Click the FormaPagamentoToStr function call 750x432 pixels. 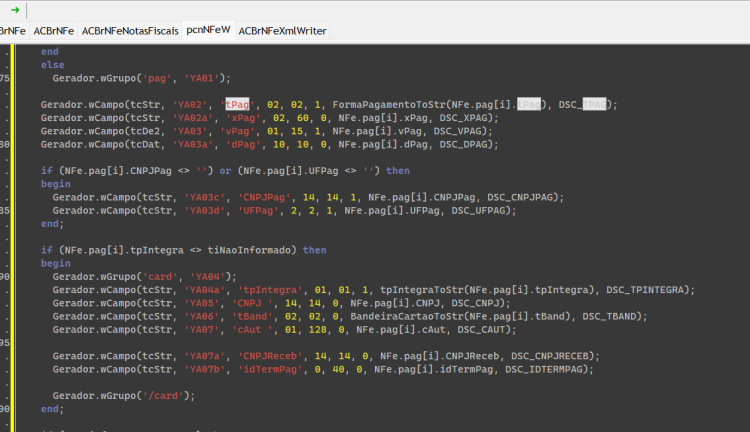(389, 104)
